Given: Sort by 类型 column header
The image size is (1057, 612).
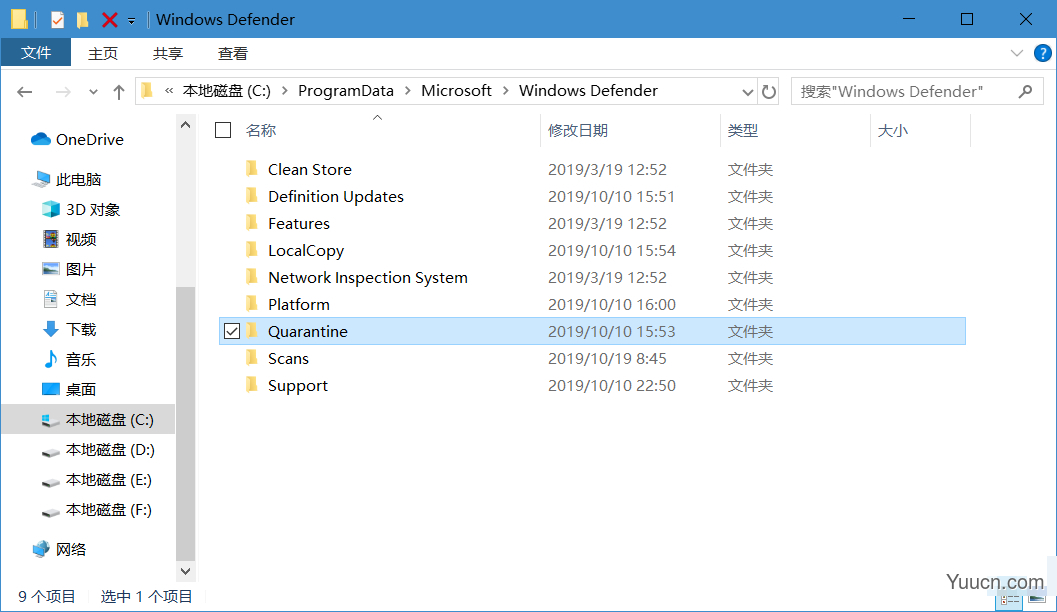Looking at the screenshot, I should [743, 131].
